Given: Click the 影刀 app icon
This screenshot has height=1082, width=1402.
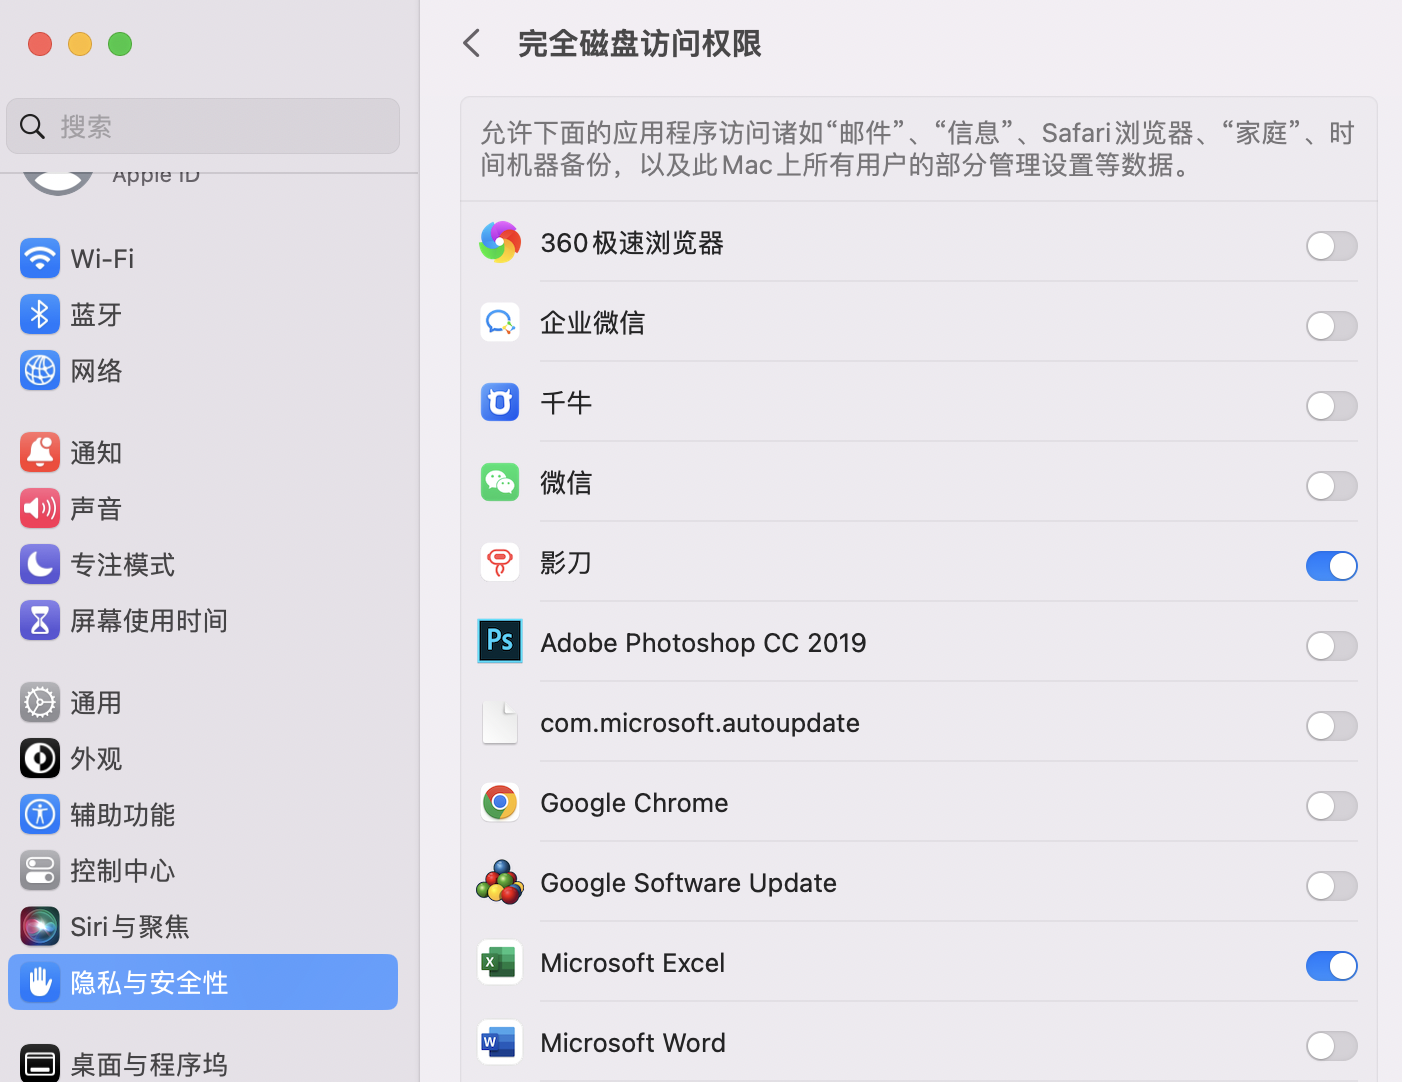Looking at the screenshot, I should [x=500, y=563].
